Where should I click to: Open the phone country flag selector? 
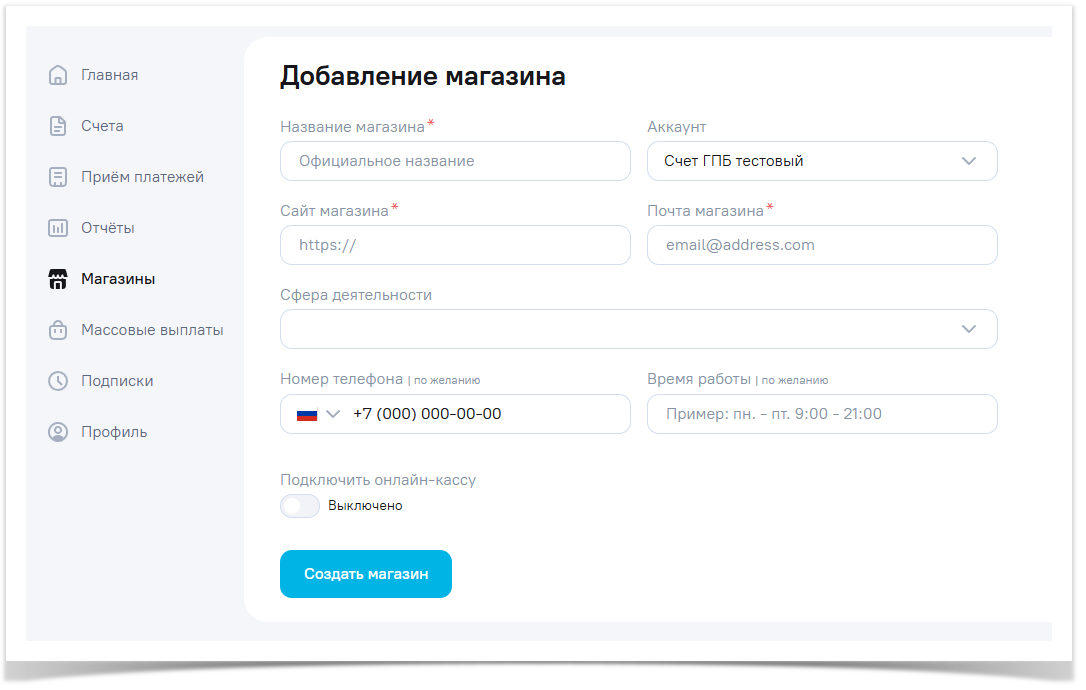tap(317, 414)
